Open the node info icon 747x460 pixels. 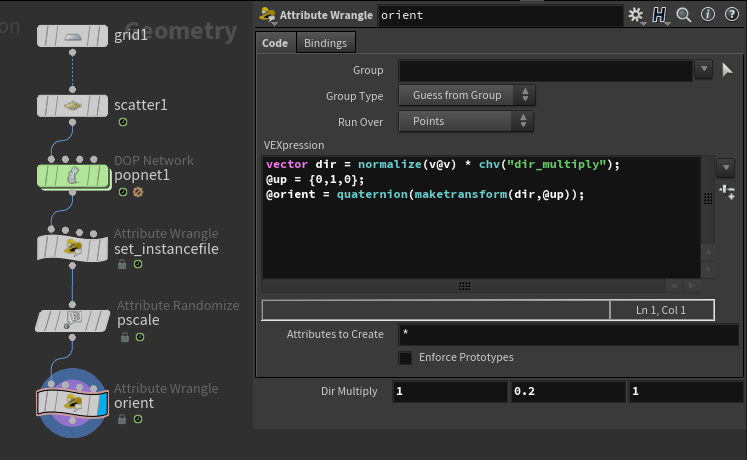708,15
